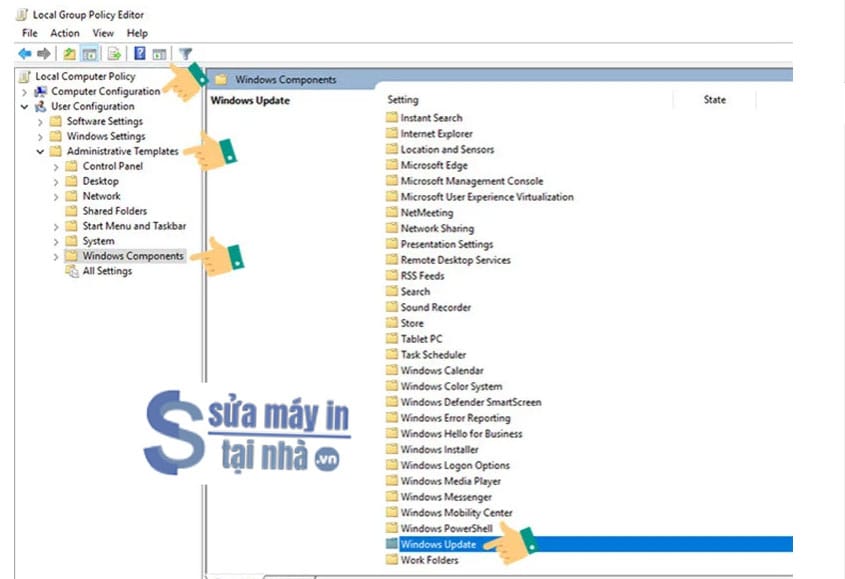Click the Work Folders folder icon
The image size is (845, 579).
pyautogui.click(x=392, y=560)
